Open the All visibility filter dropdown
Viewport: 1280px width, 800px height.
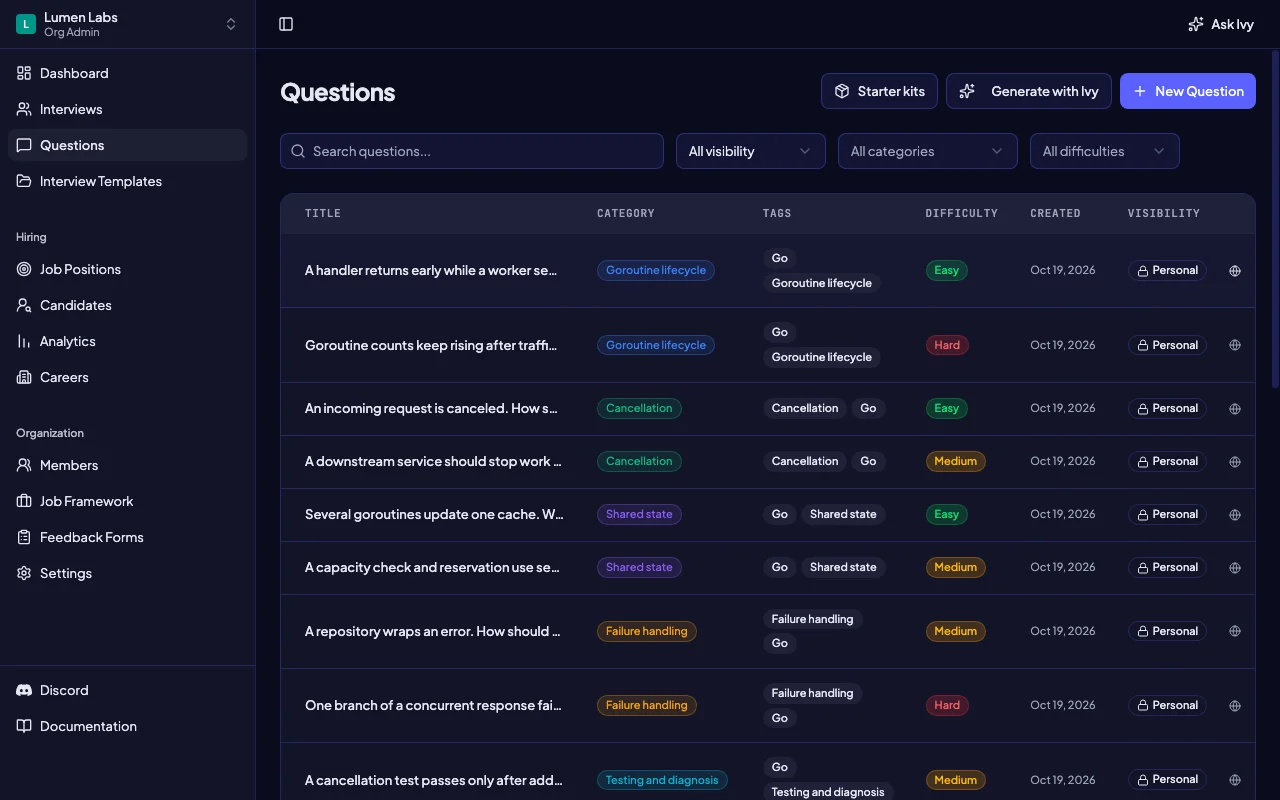pos(751,151)
